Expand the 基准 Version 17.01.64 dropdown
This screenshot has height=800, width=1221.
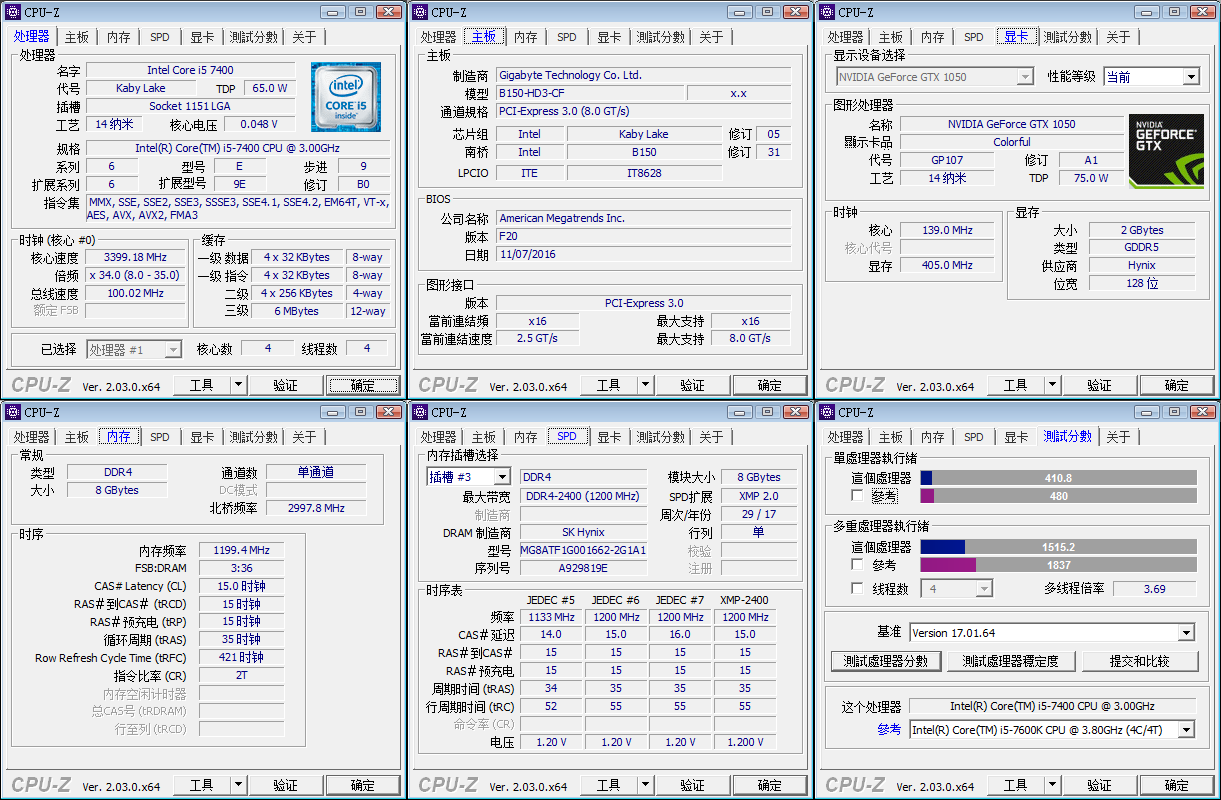[x=1186, y=633]
